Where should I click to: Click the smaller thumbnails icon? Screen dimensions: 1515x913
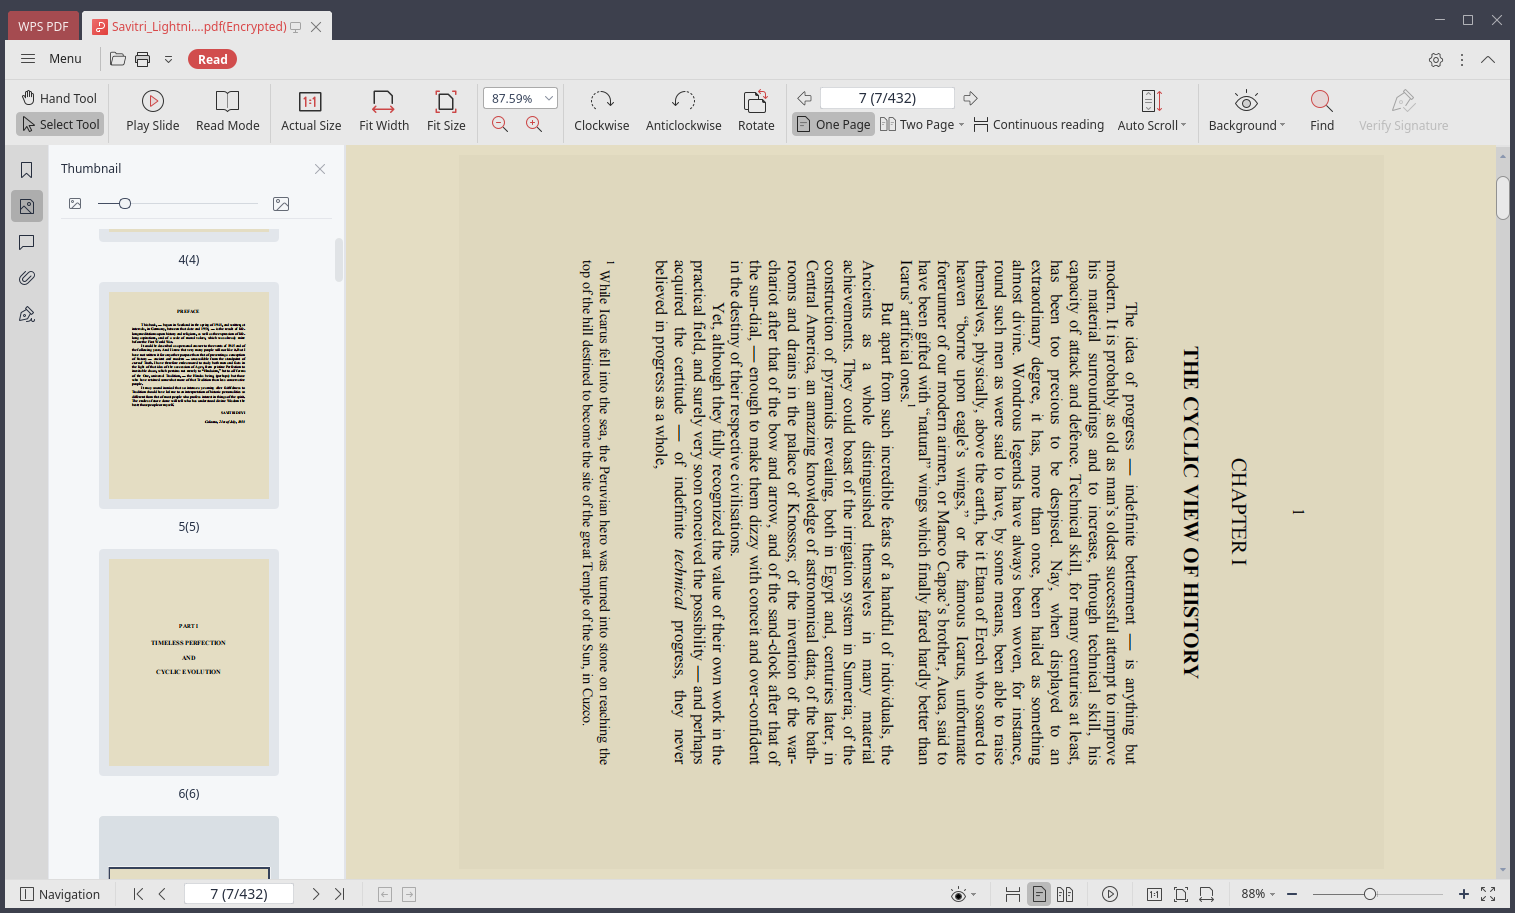75,203
